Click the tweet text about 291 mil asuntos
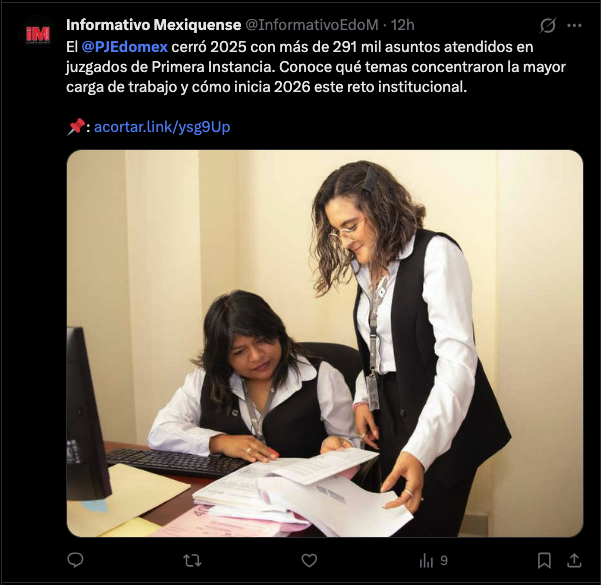This screenshot has width=601, height=585. (x=316, y=67)
